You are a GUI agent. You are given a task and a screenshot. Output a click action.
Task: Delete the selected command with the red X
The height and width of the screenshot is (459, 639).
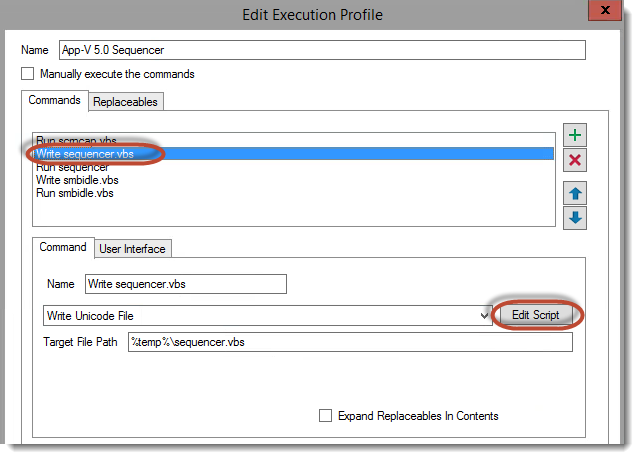(x=575, y=160)
